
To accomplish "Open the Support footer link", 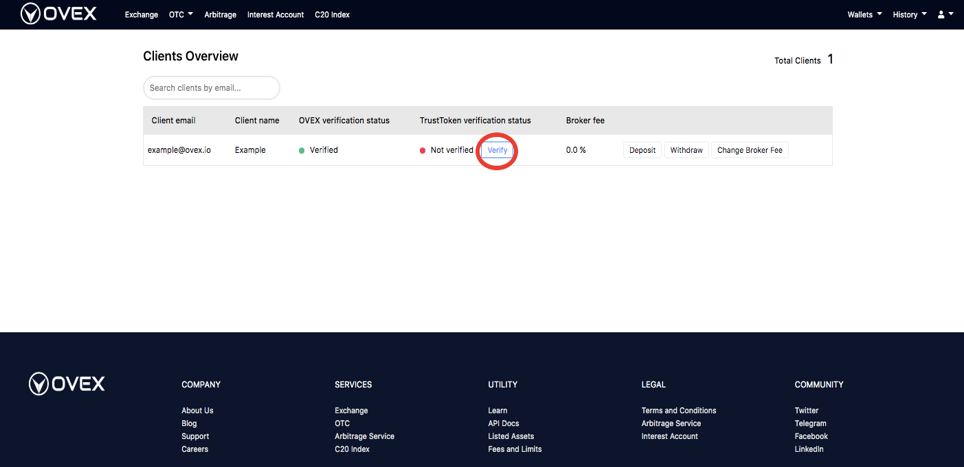I will [x=195, y=436].
